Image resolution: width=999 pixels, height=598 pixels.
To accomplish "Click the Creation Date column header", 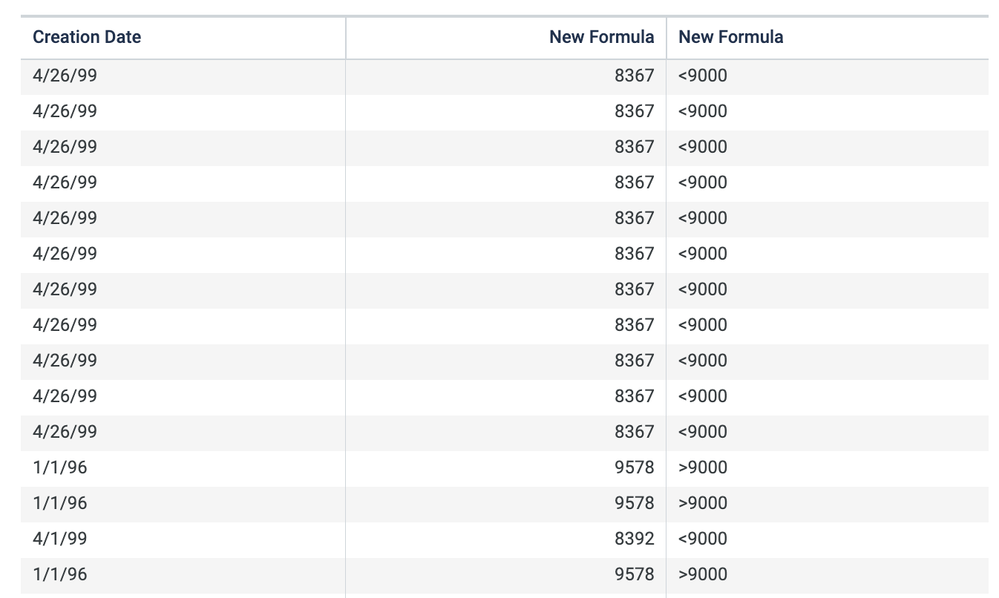I will [x=87, y=37].
